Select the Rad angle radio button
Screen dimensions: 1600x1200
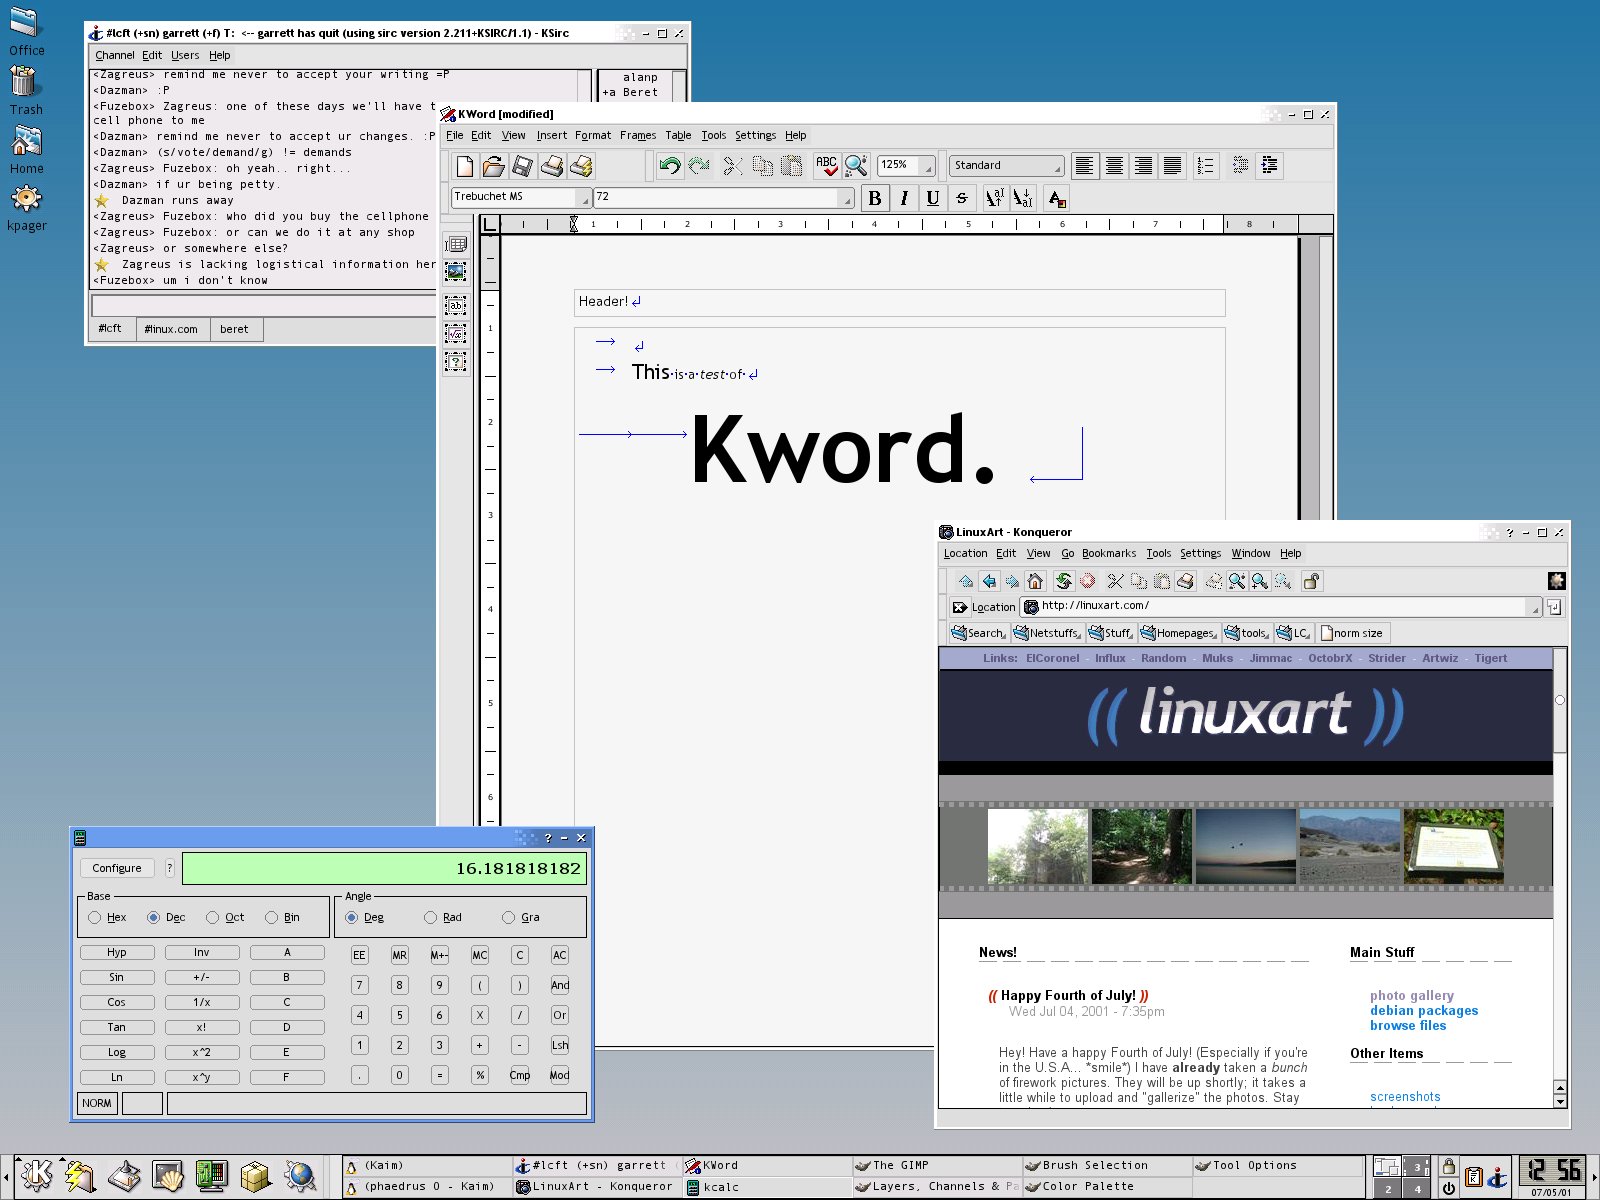tap(431, 917)
